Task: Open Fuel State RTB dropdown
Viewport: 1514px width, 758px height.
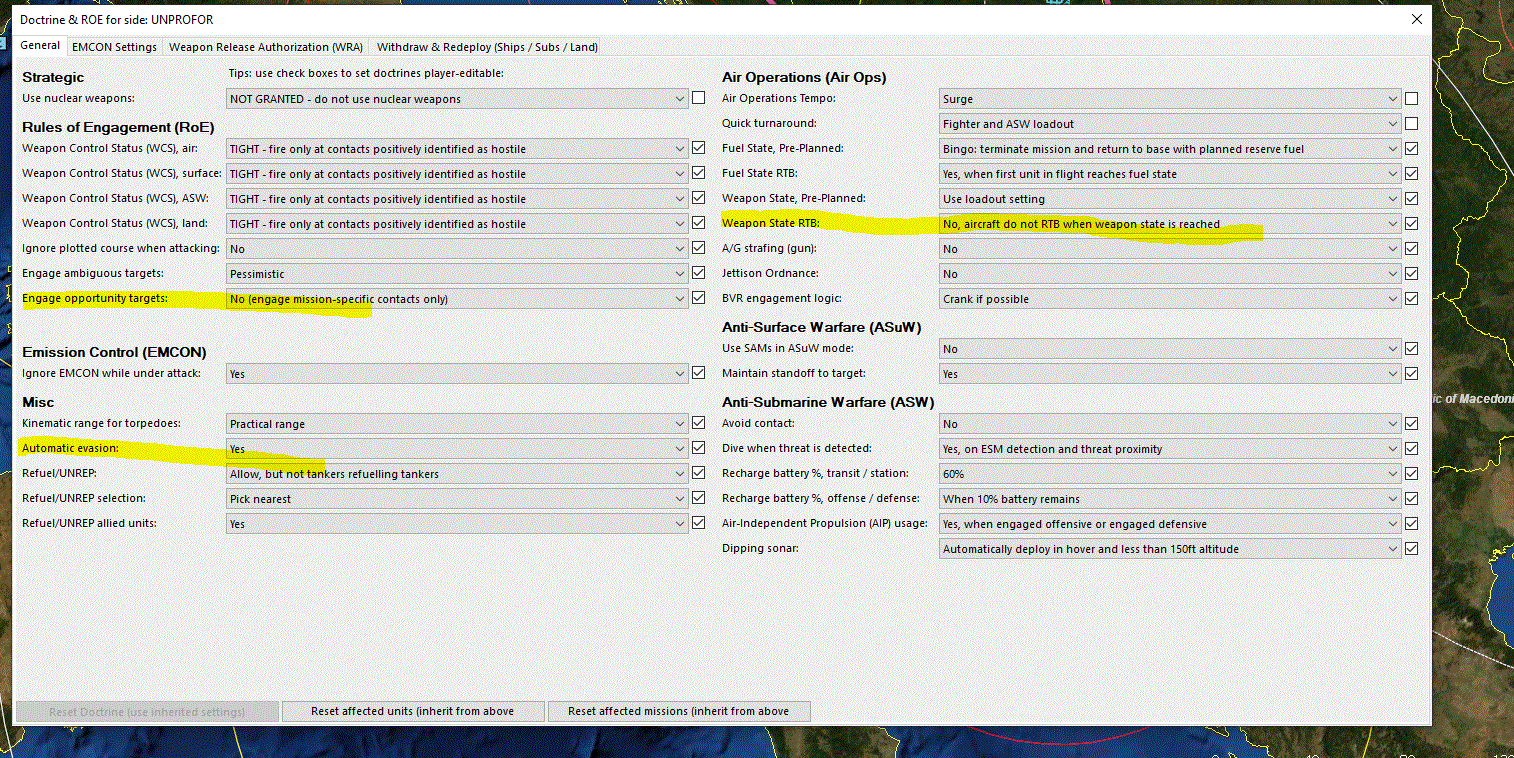Action: (x=1170, y=174)
